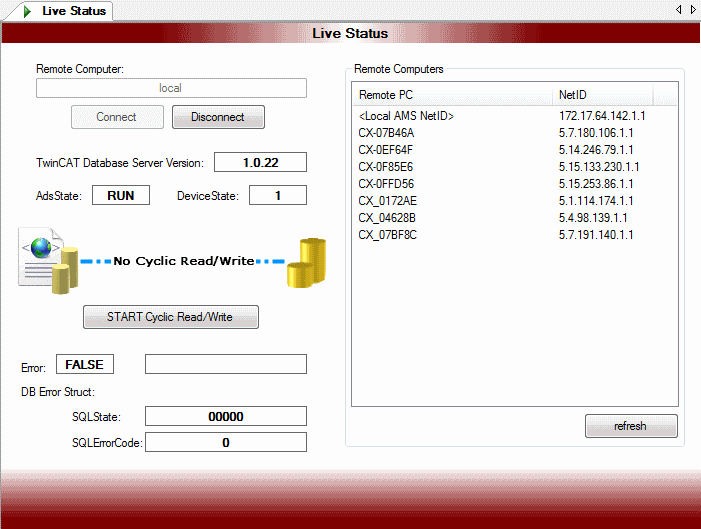Click NetID 5.14.246.79.1.1
Viewport: 701px width, 529px height.
coord(596,150)
